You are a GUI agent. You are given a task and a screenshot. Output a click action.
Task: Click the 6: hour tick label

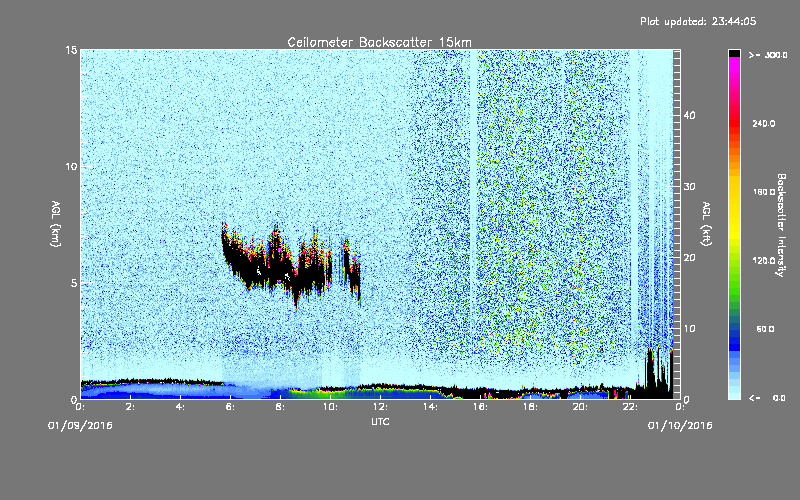point(231,407)
